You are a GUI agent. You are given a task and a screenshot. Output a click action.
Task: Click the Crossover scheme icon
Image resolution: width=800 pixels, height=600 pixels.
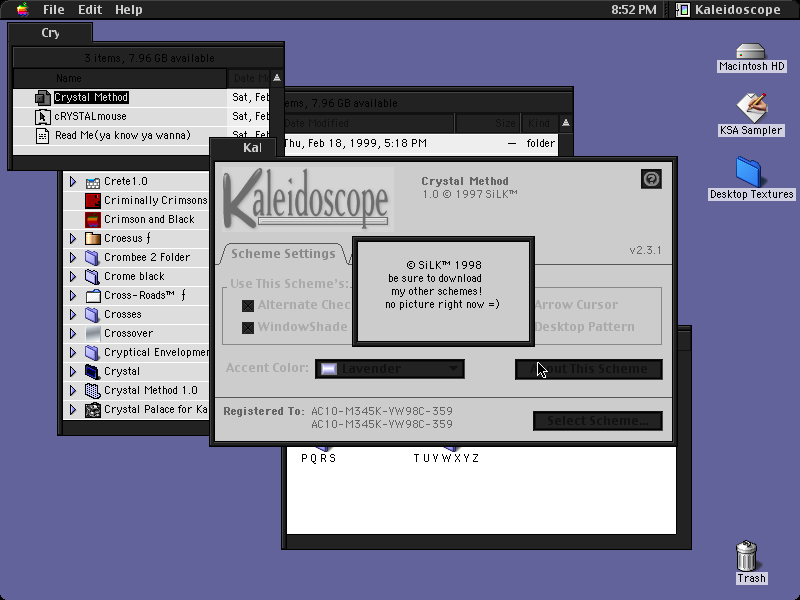pyautogui.click(x=92, y=334)
